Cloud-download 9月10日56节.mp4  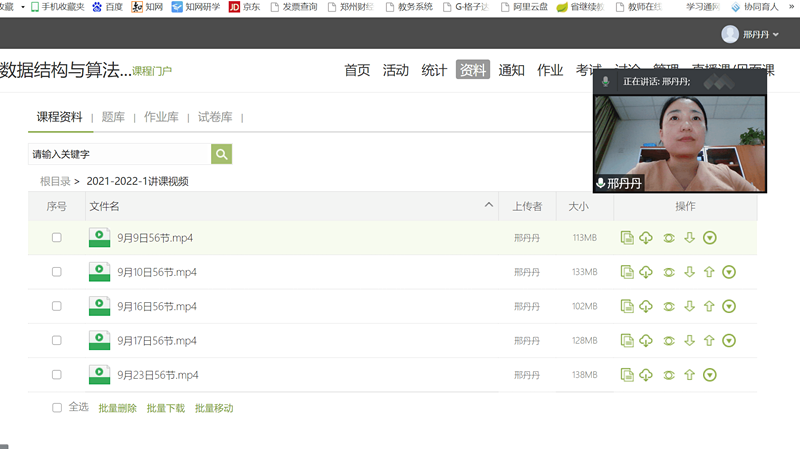[646, 272]
